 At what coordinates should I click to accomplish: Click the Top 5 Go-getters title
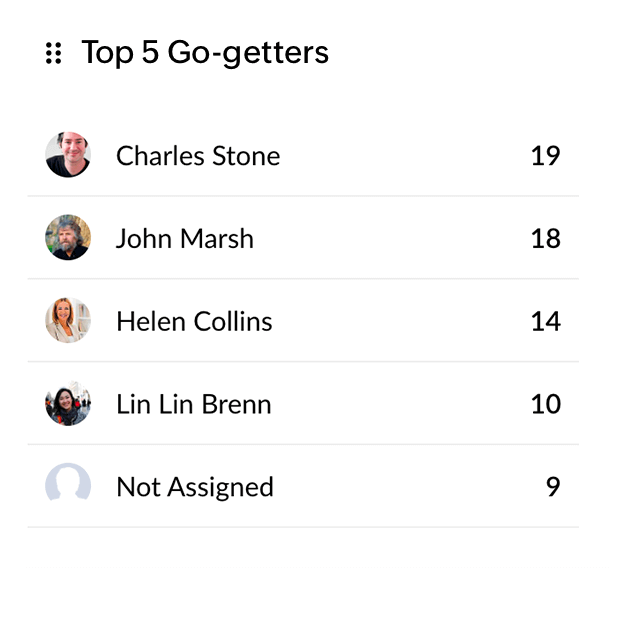click(x=205, y=53)
